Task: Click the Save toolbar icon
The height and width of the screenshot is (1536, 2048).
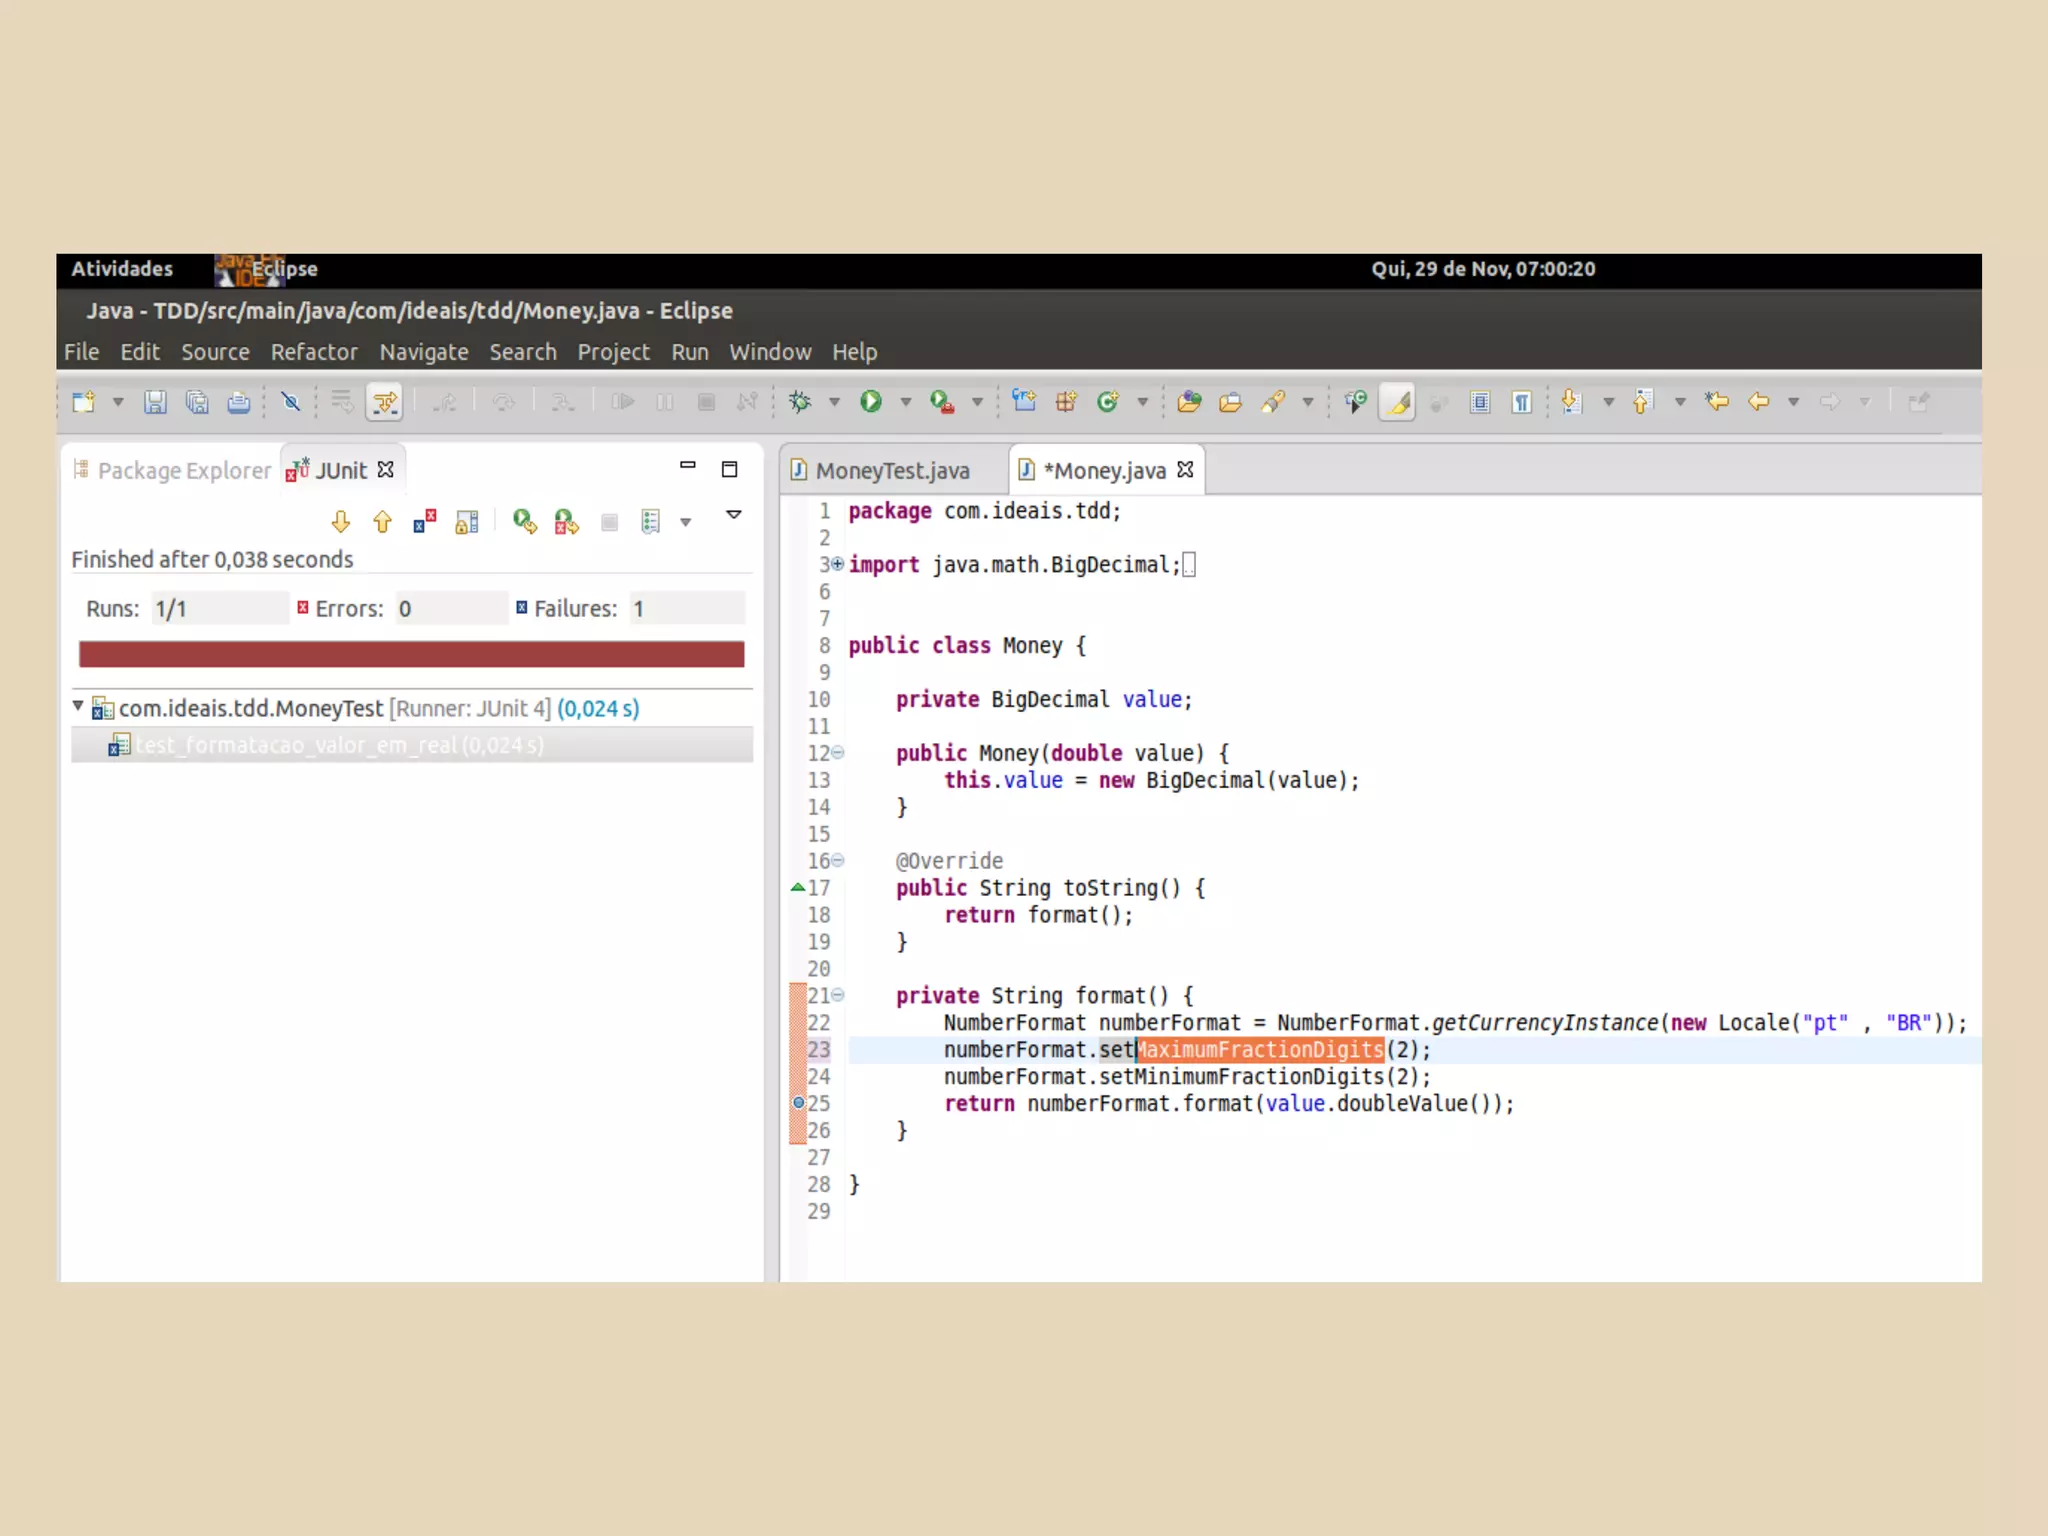Action: (x=155, y=402)
